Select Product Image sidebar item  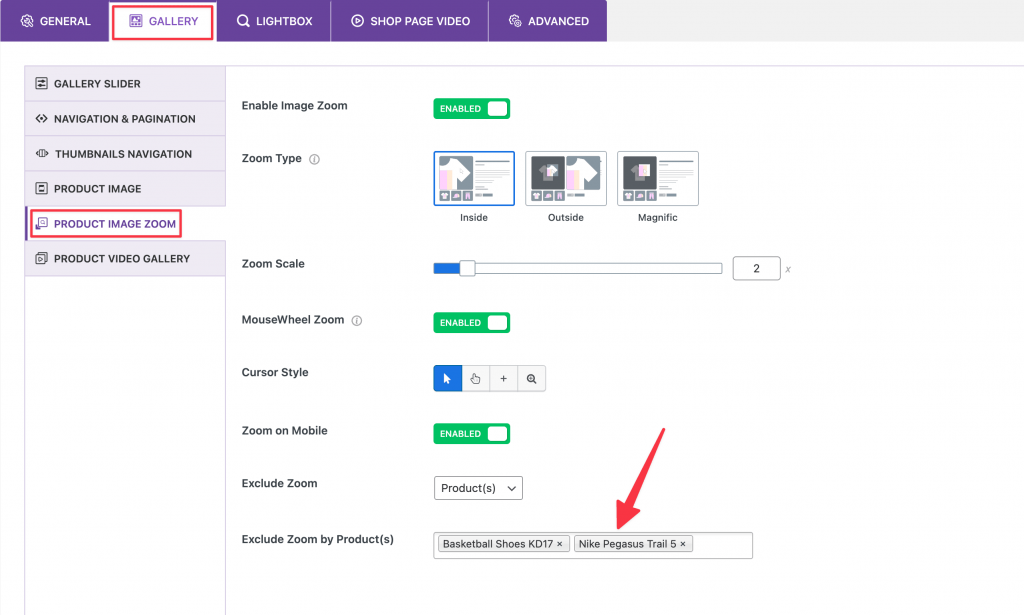click(x=125, y=189)
